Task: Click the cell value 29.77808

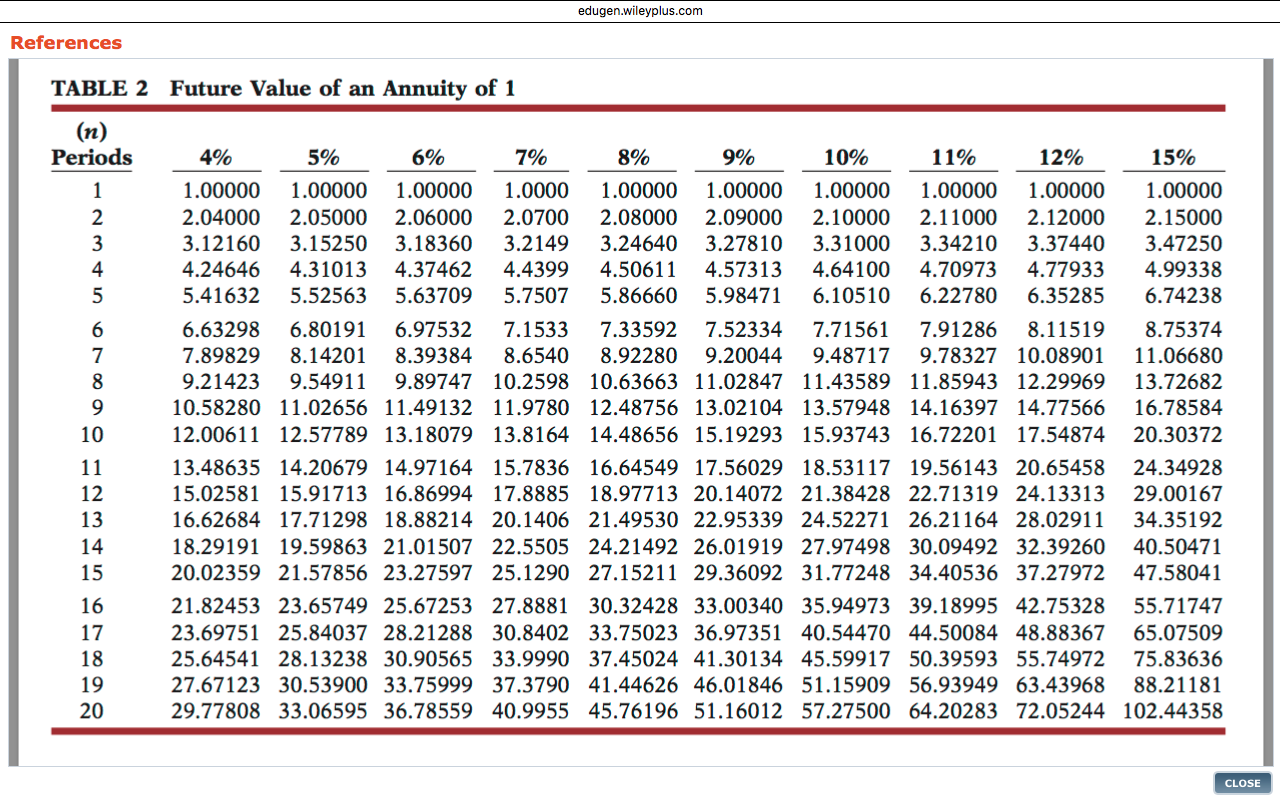Action: coord(216,712)
